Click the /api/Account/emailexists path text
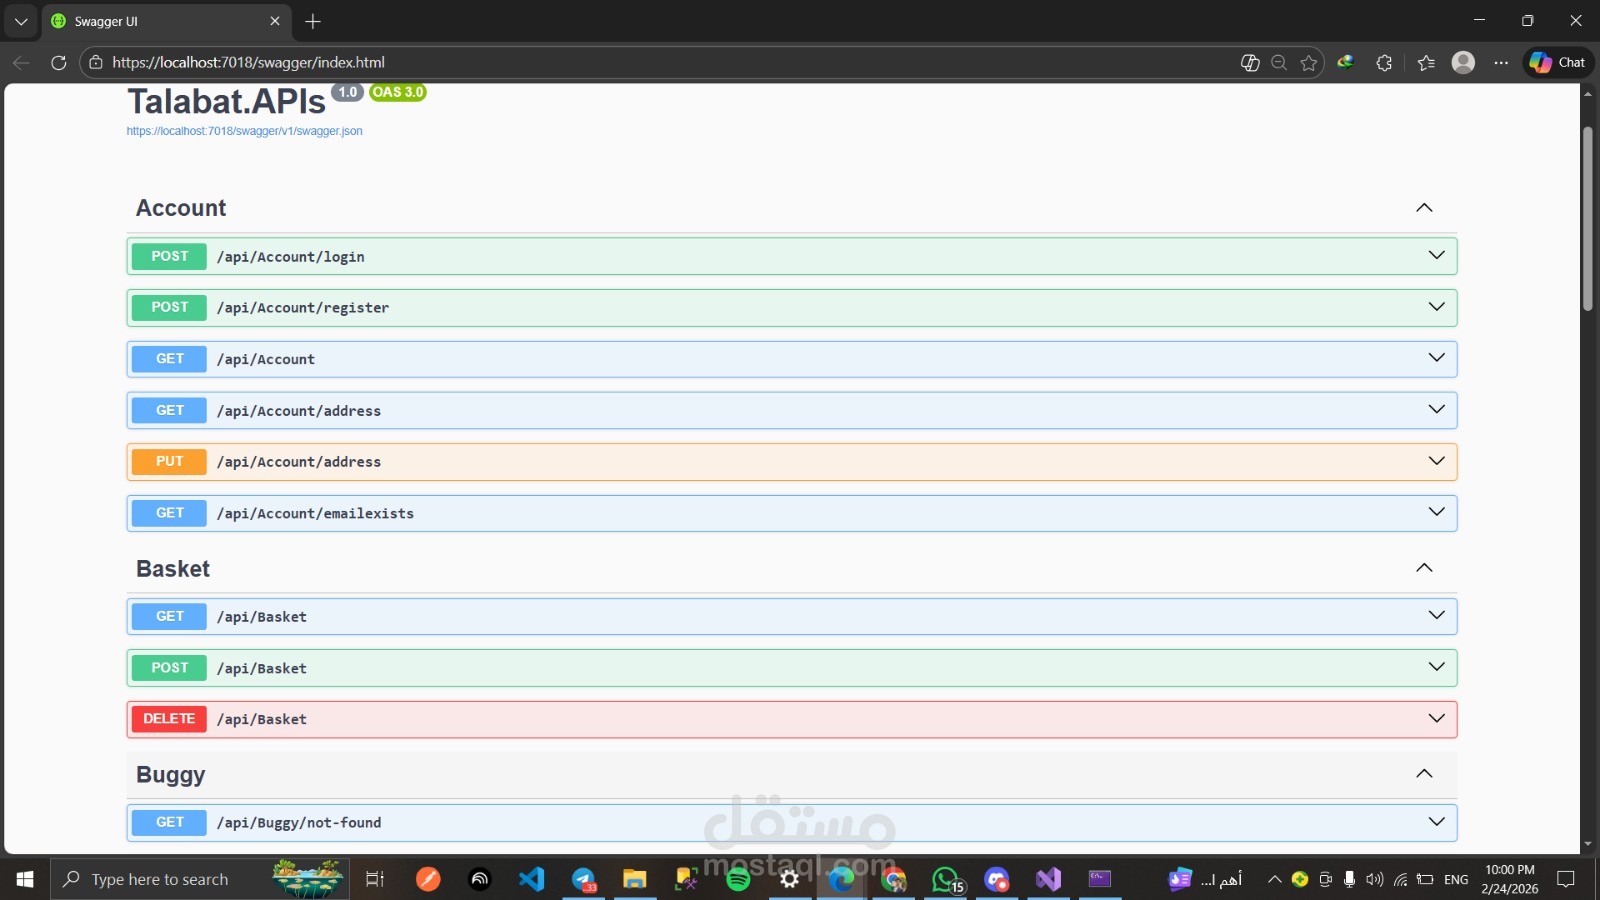1600x900 pixels. [x=315, y=514]
